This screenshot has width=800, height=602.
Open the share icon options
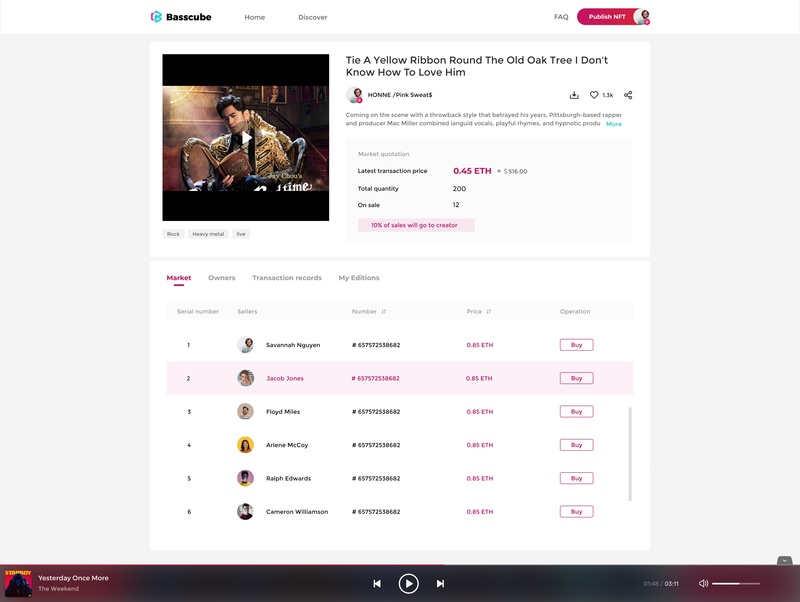click(628, 95)
